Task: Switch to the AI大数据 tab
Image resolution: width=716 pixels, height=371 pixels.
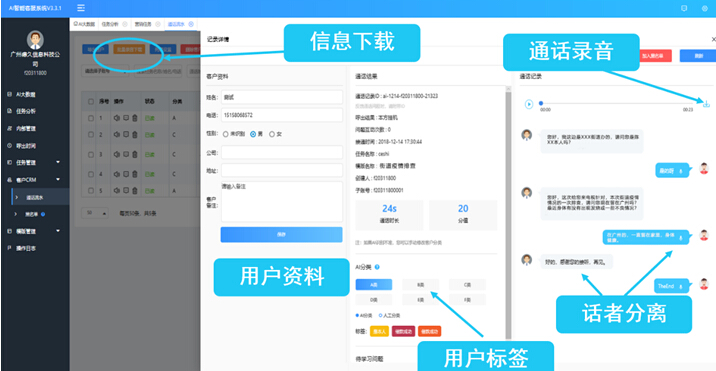Action: click(x=84, y=24)
